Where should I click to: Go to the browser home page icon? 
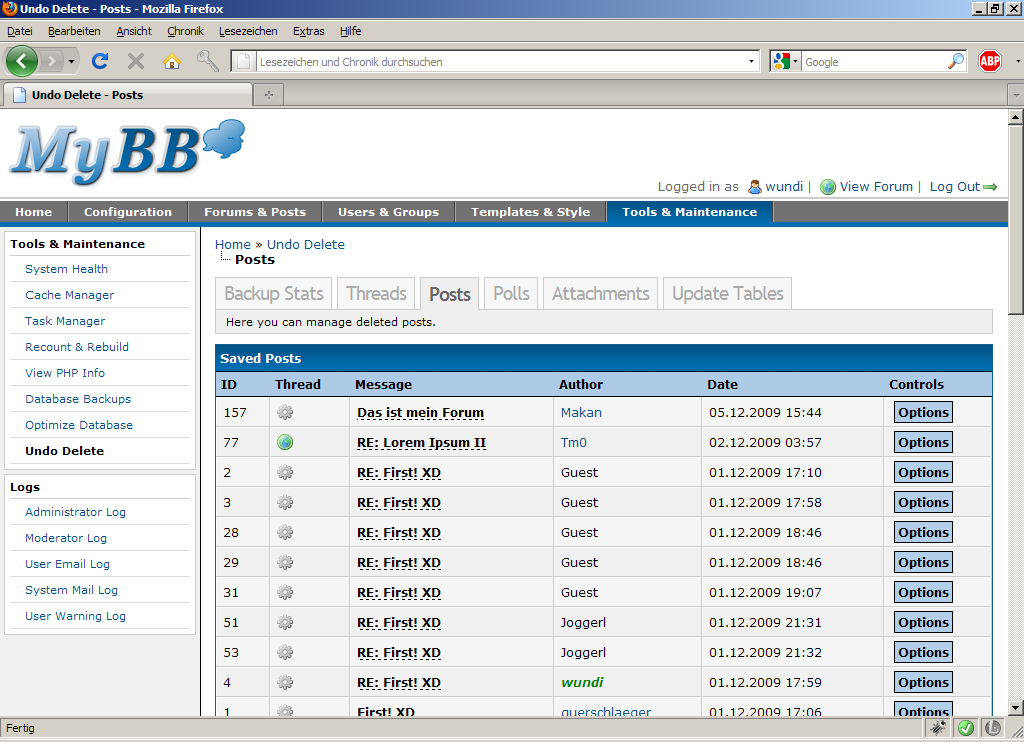pyautogui.click(x=172, y=61)
